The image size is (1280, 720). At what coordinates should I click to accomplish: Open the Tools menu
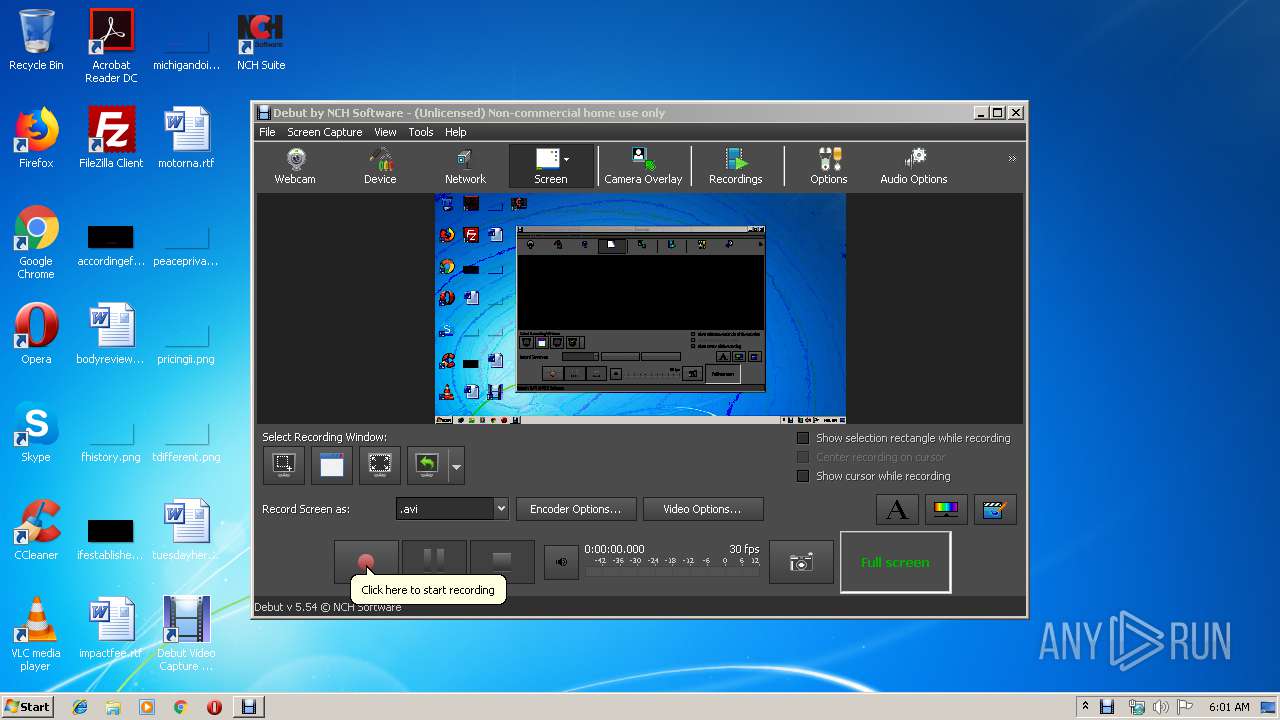421,132
